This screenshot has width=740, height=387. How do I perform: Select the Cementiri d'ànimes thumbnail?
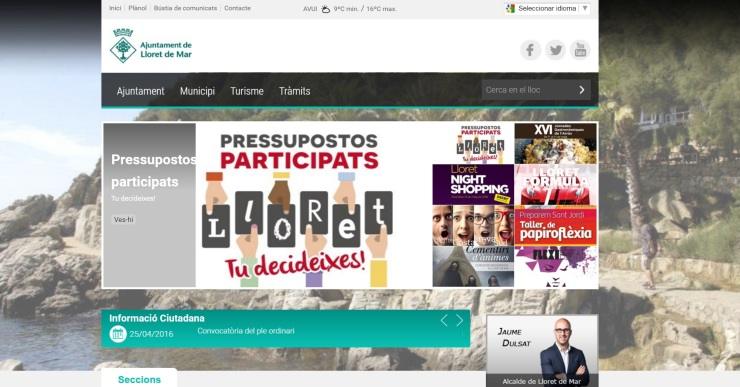tap(473, 266)
